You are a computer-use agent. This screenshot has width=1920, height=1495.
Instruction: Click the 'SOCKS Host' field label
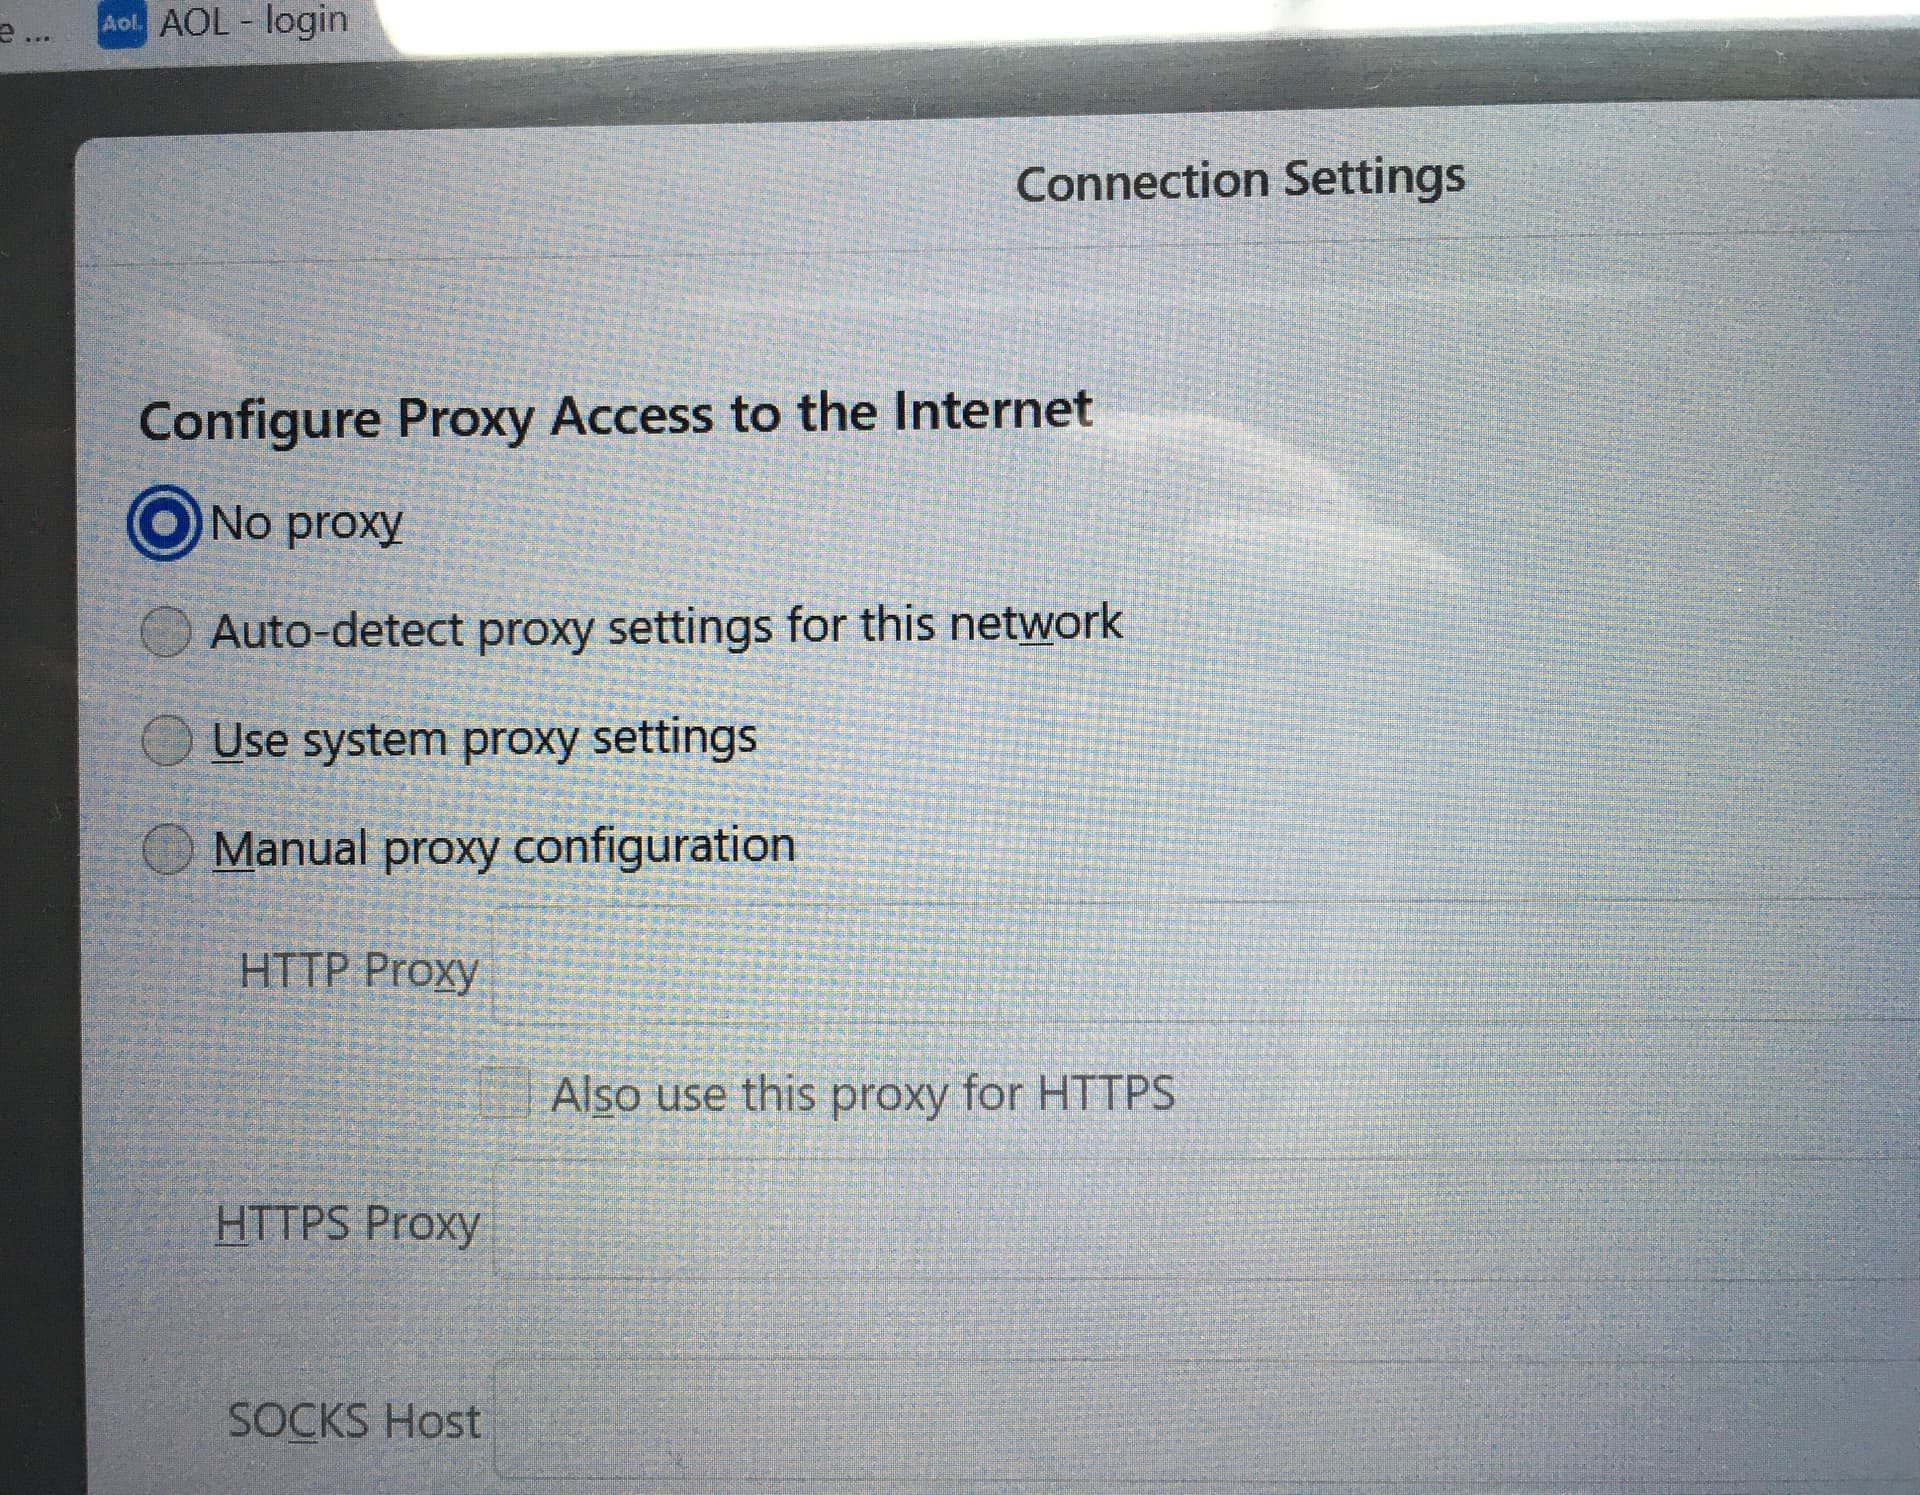(354, 1421)
